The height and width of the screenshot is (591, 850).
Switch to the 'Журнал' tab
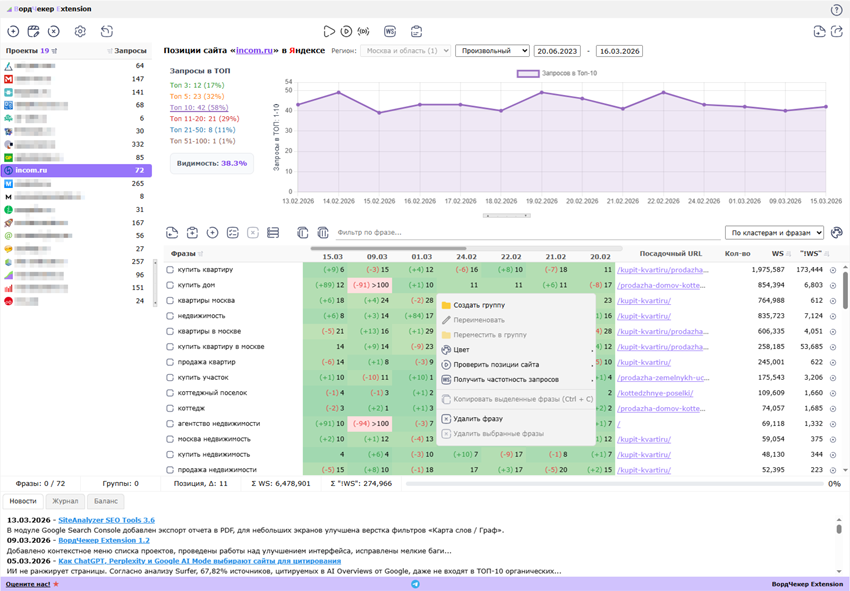tap(65, 501)
